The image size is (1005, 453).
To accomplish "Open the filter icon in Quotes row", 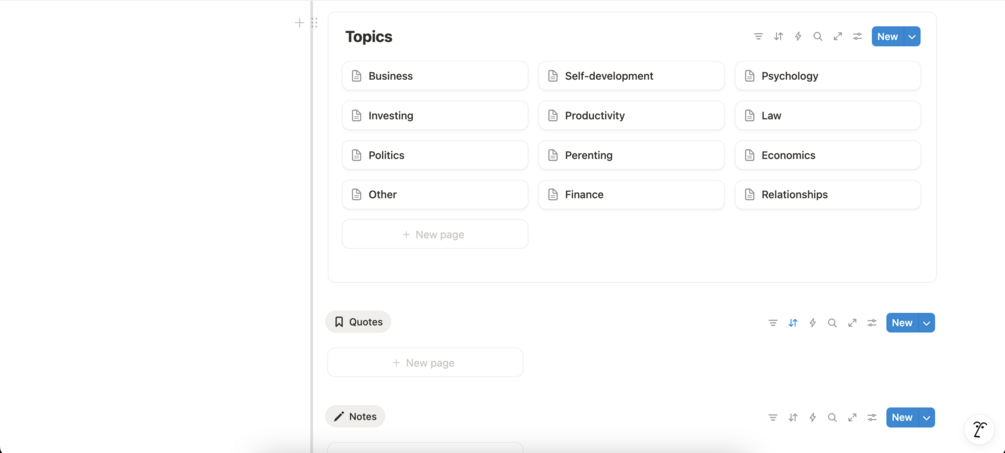I will pyautogui.click(x=773, y=323).
